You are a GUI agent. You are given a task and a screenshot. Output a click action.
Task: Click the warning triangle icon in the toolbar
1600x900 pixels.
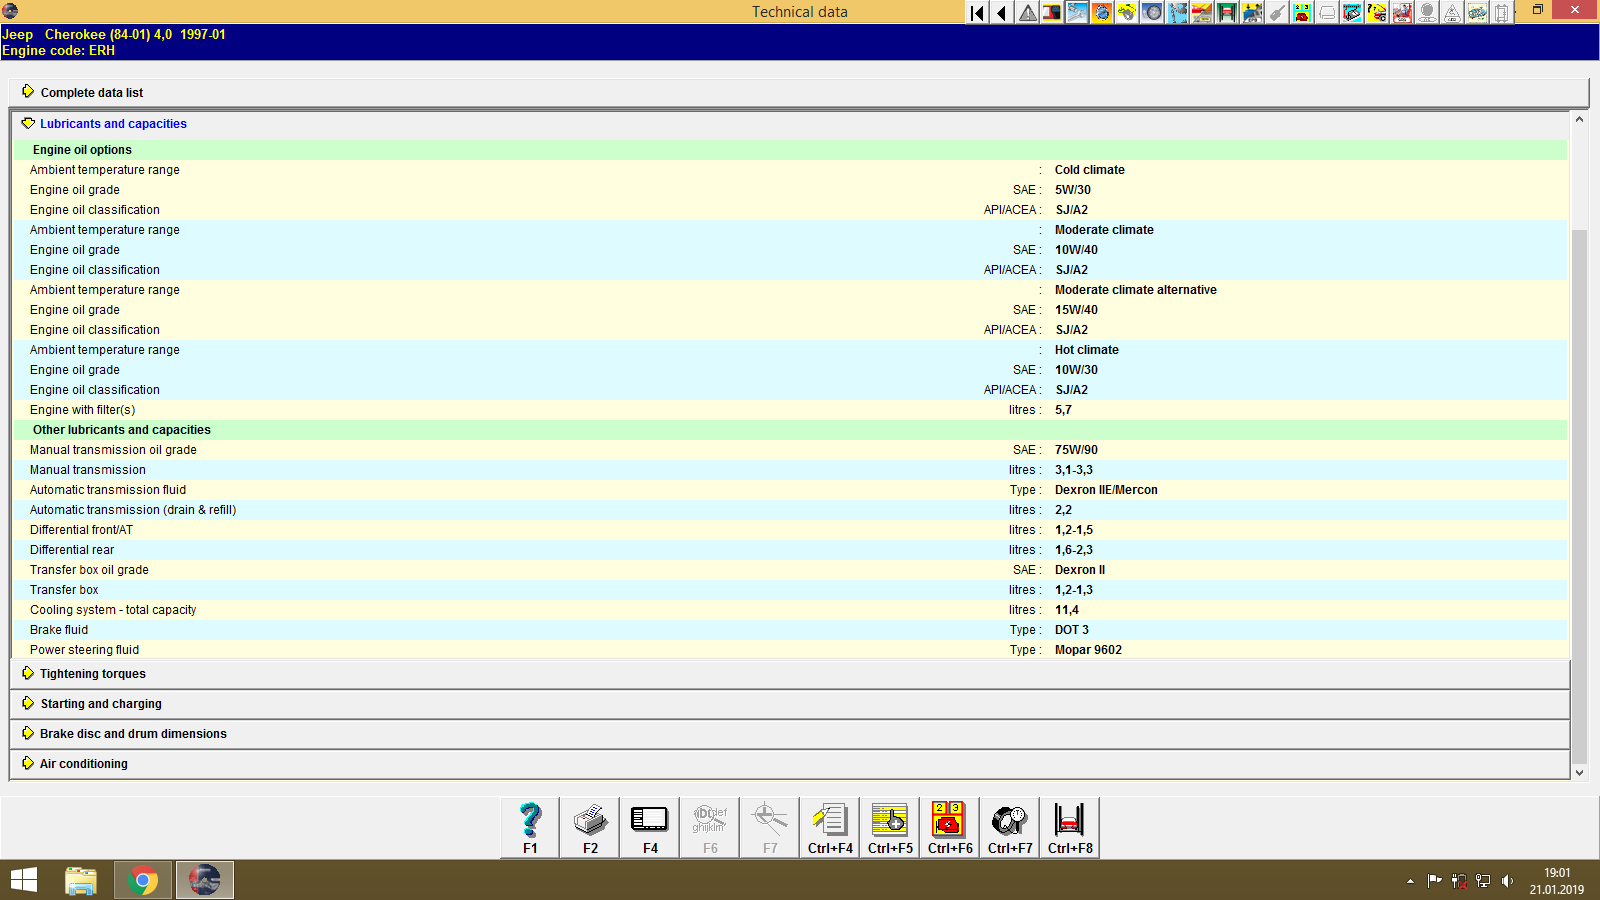pos(1026,13)
